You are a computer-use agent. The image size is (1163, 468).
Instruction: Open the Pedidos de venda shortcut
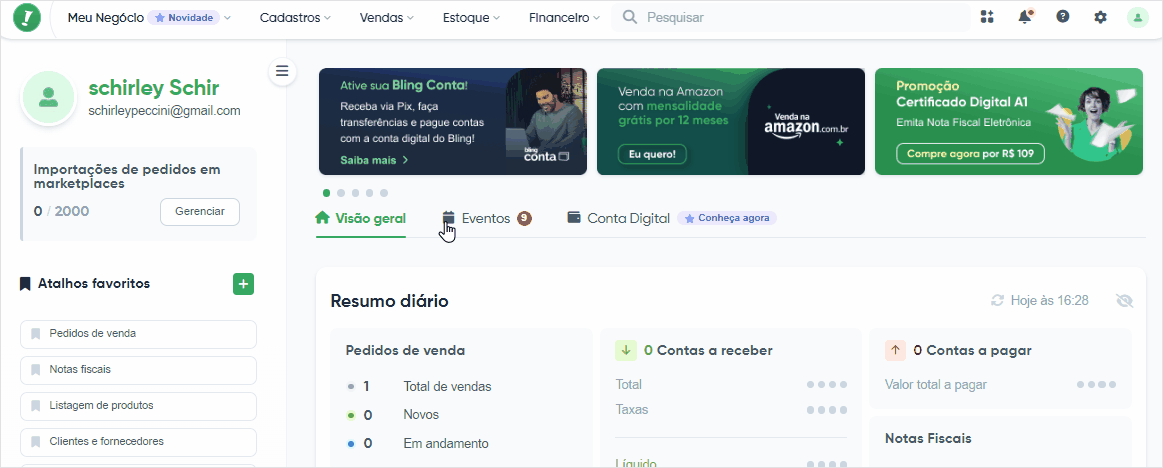click(138, 334)
